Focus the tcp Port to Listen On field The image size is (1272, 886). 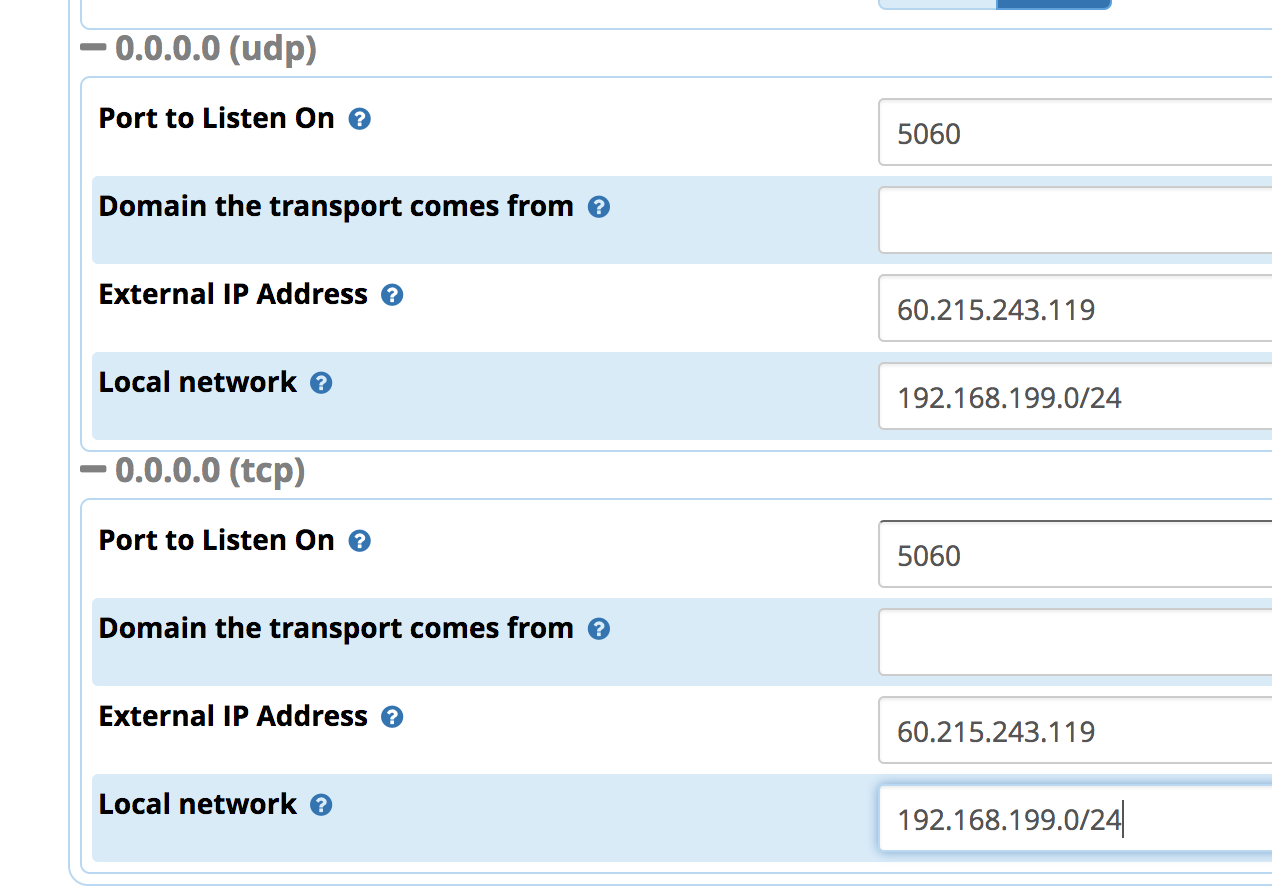click(x=1075, y=554)
